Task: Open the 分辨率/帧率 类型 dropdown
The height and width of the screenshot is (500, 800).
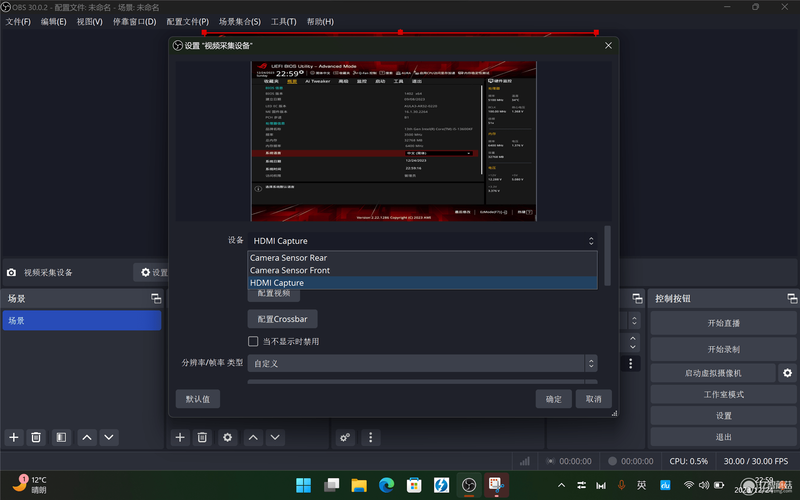Action: coord(422,363)
